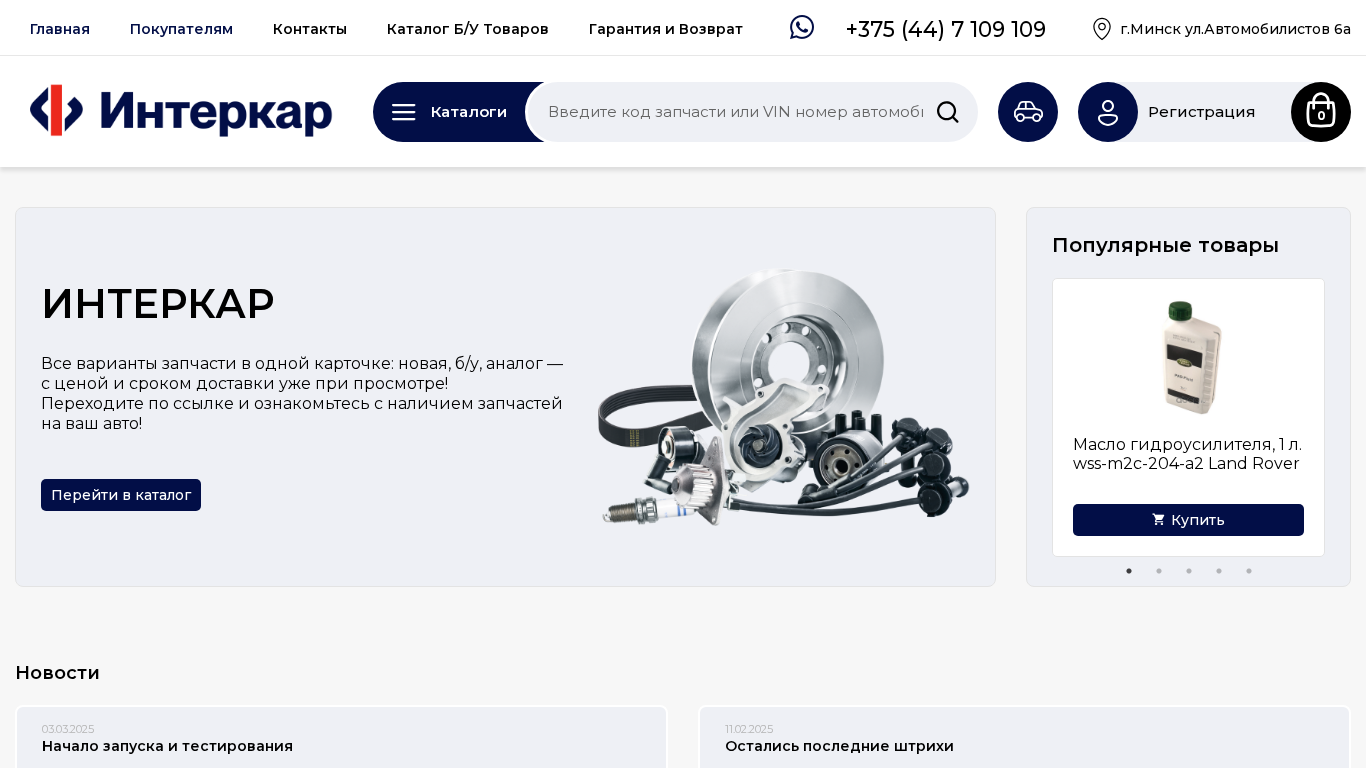Open Каталог Б/У Товаров
The height and width of the screenshot is (768, 1366).
(x=468, y=29)
